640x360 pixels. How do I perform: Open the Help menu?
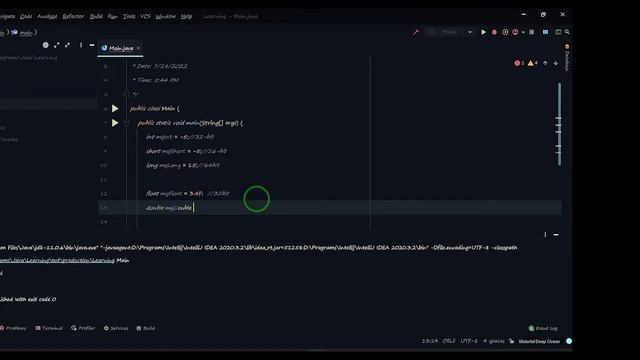186,16
